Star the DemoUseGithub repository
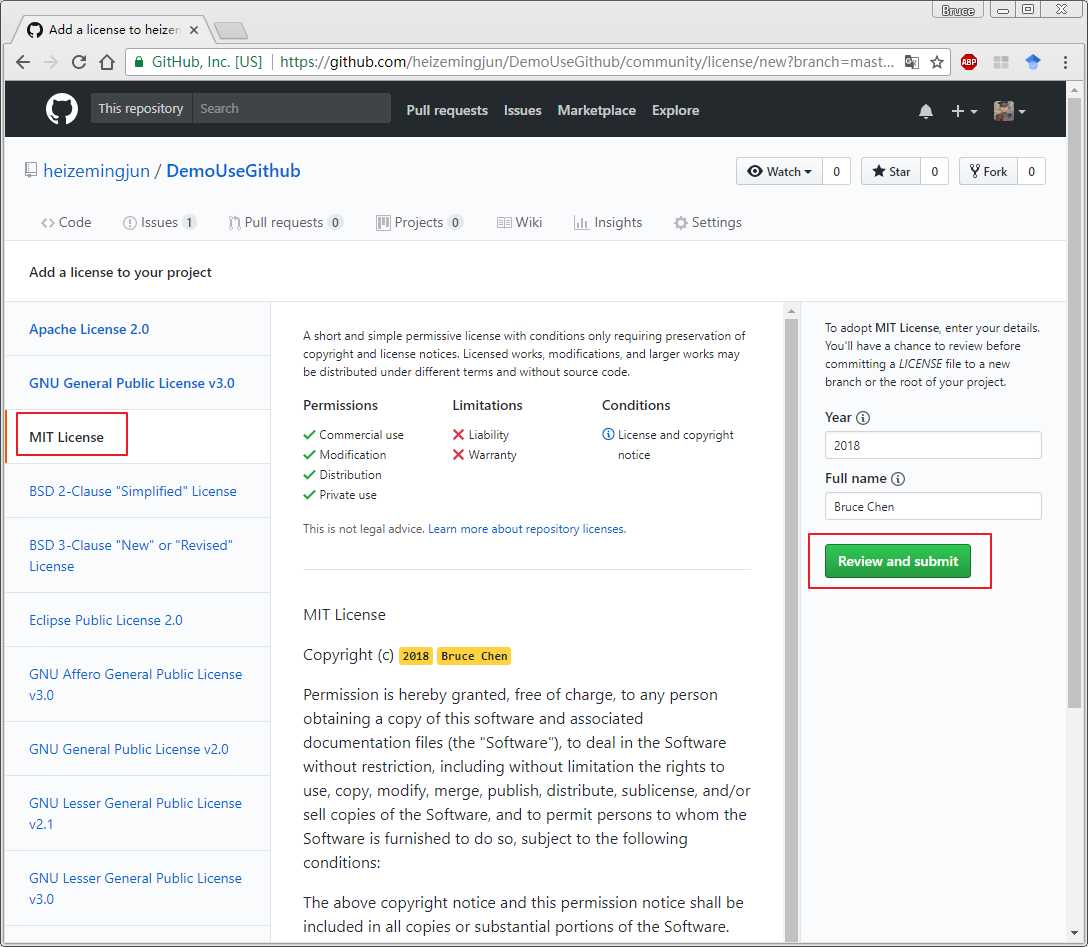Image resolution: width=1088 pixels, height=947 pixels. pyautogui.click(x=891, y=171)
